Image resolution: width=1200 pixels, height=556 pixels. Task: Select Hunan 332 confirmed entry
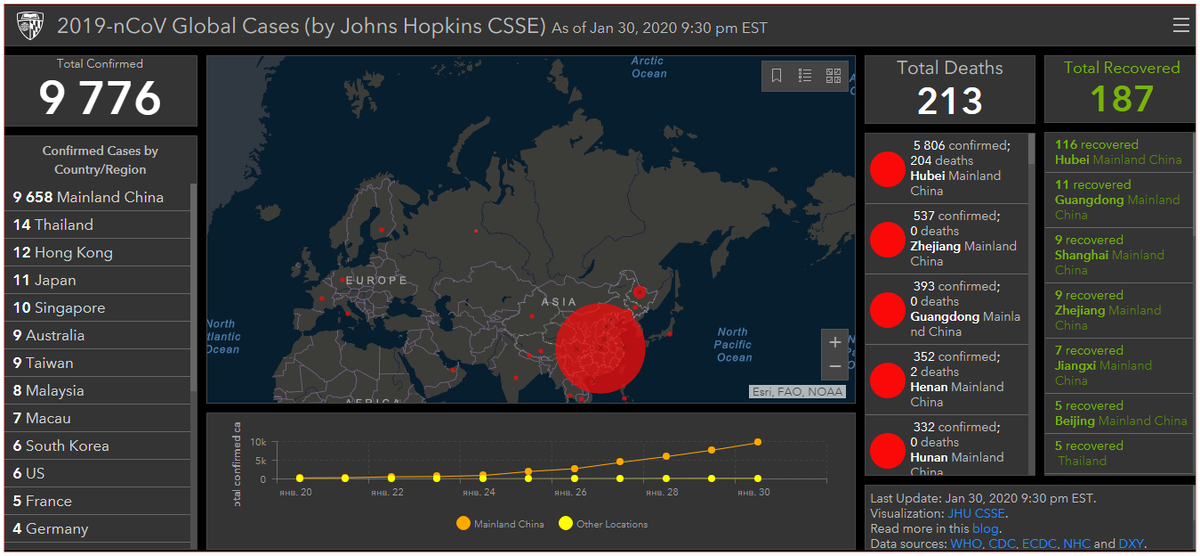tap(946, 446)
